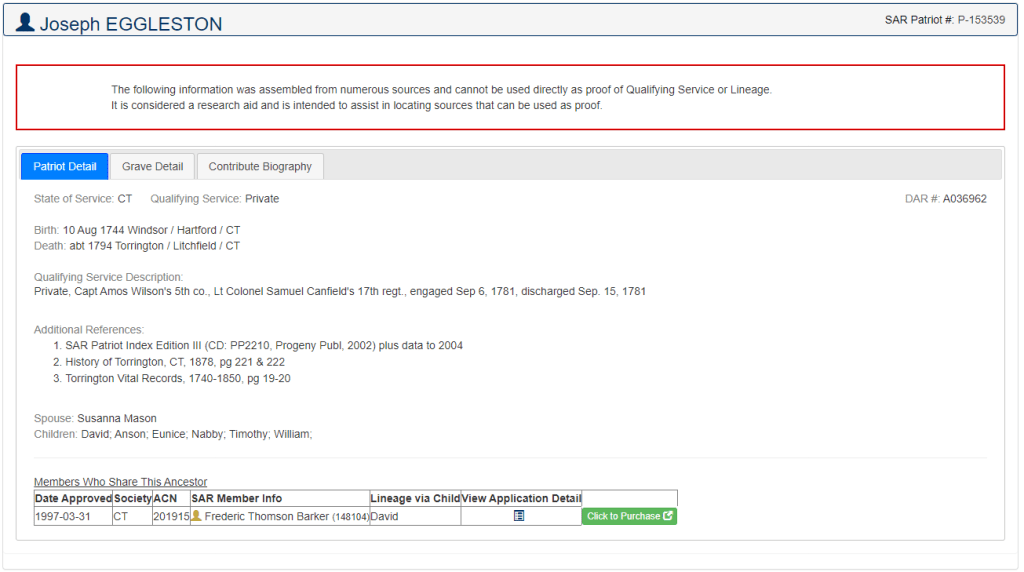Viewport: 1024px width, 572px height.
Task: Click the person icon beside Joseph EGGLESTON
Action: tap(25, 23)
